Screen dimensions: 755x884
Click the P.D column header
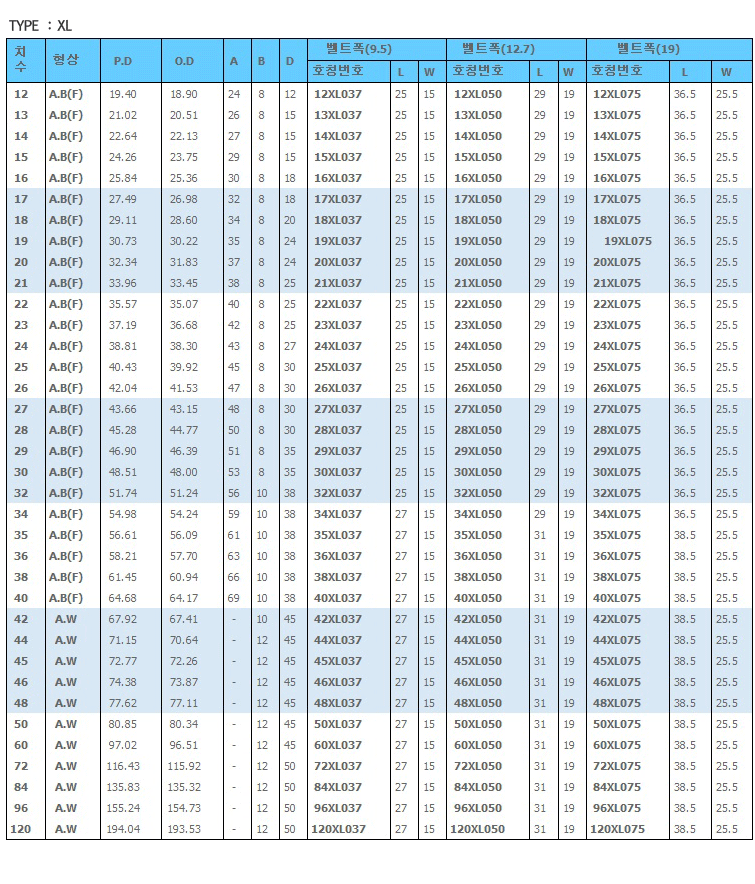coord(123,61)
